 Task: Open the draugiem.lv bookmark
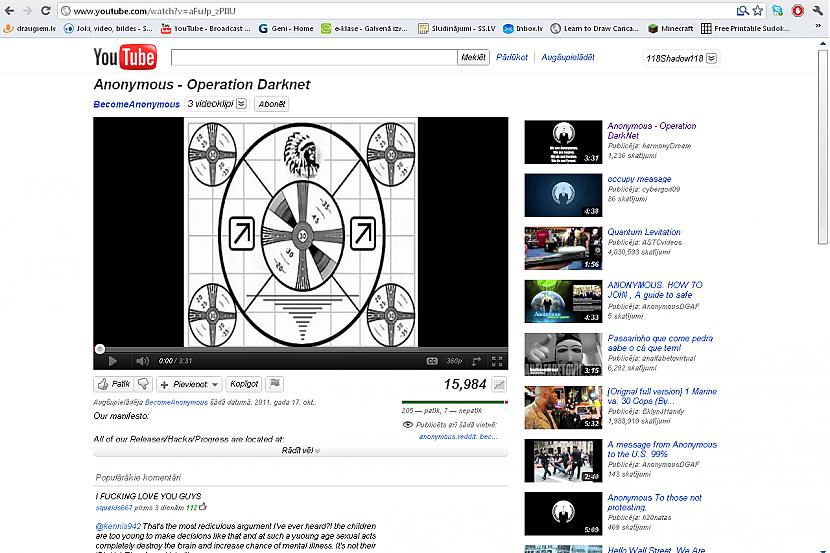pyautogui.click(x=30, y=29)
